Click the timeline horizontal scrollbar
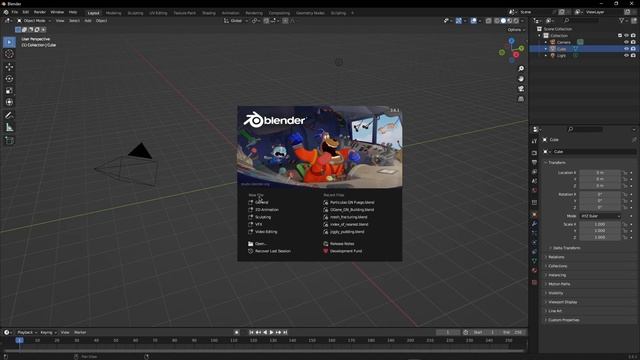The width and height of the screenshot is (640, 360). (x=264, y=351)
